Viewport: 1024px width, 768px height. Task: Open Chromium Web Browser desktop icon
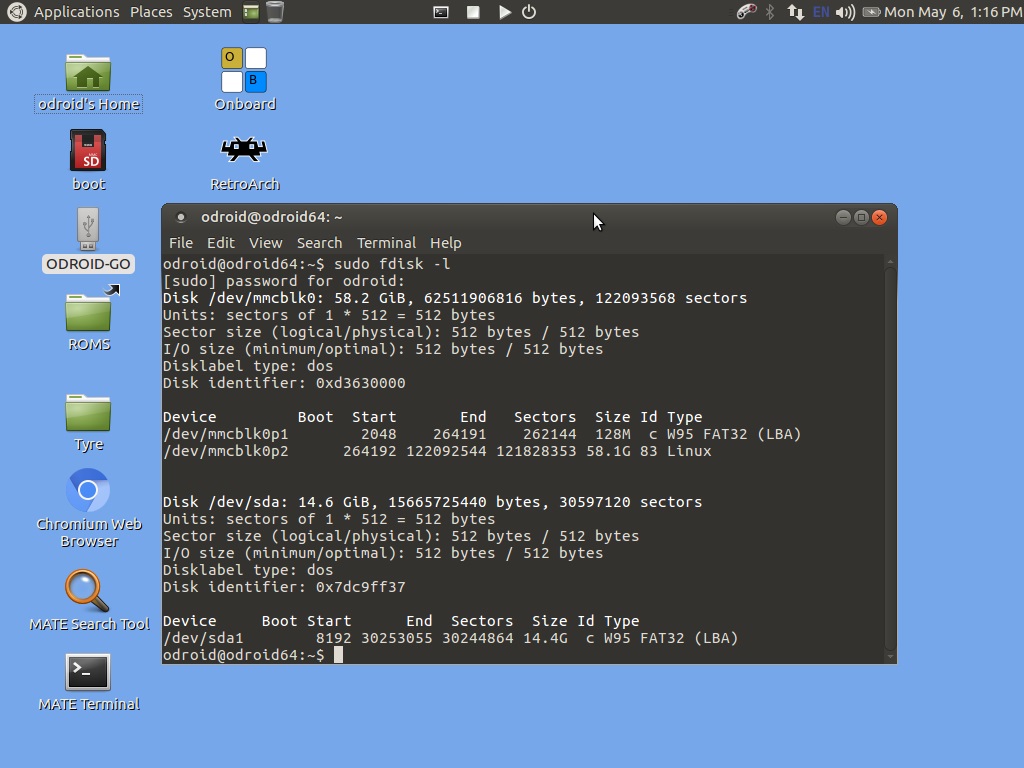point(88,491)
